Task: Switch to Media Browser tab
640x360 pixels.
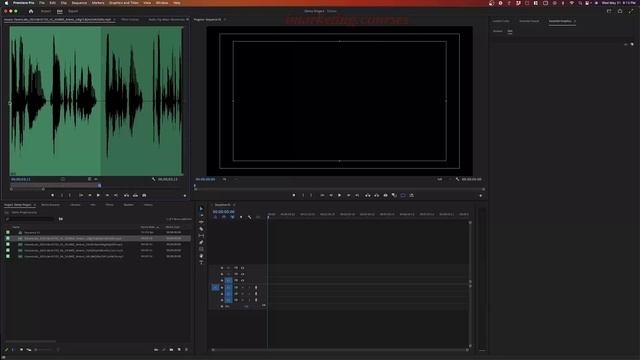Action: (51, 205)
